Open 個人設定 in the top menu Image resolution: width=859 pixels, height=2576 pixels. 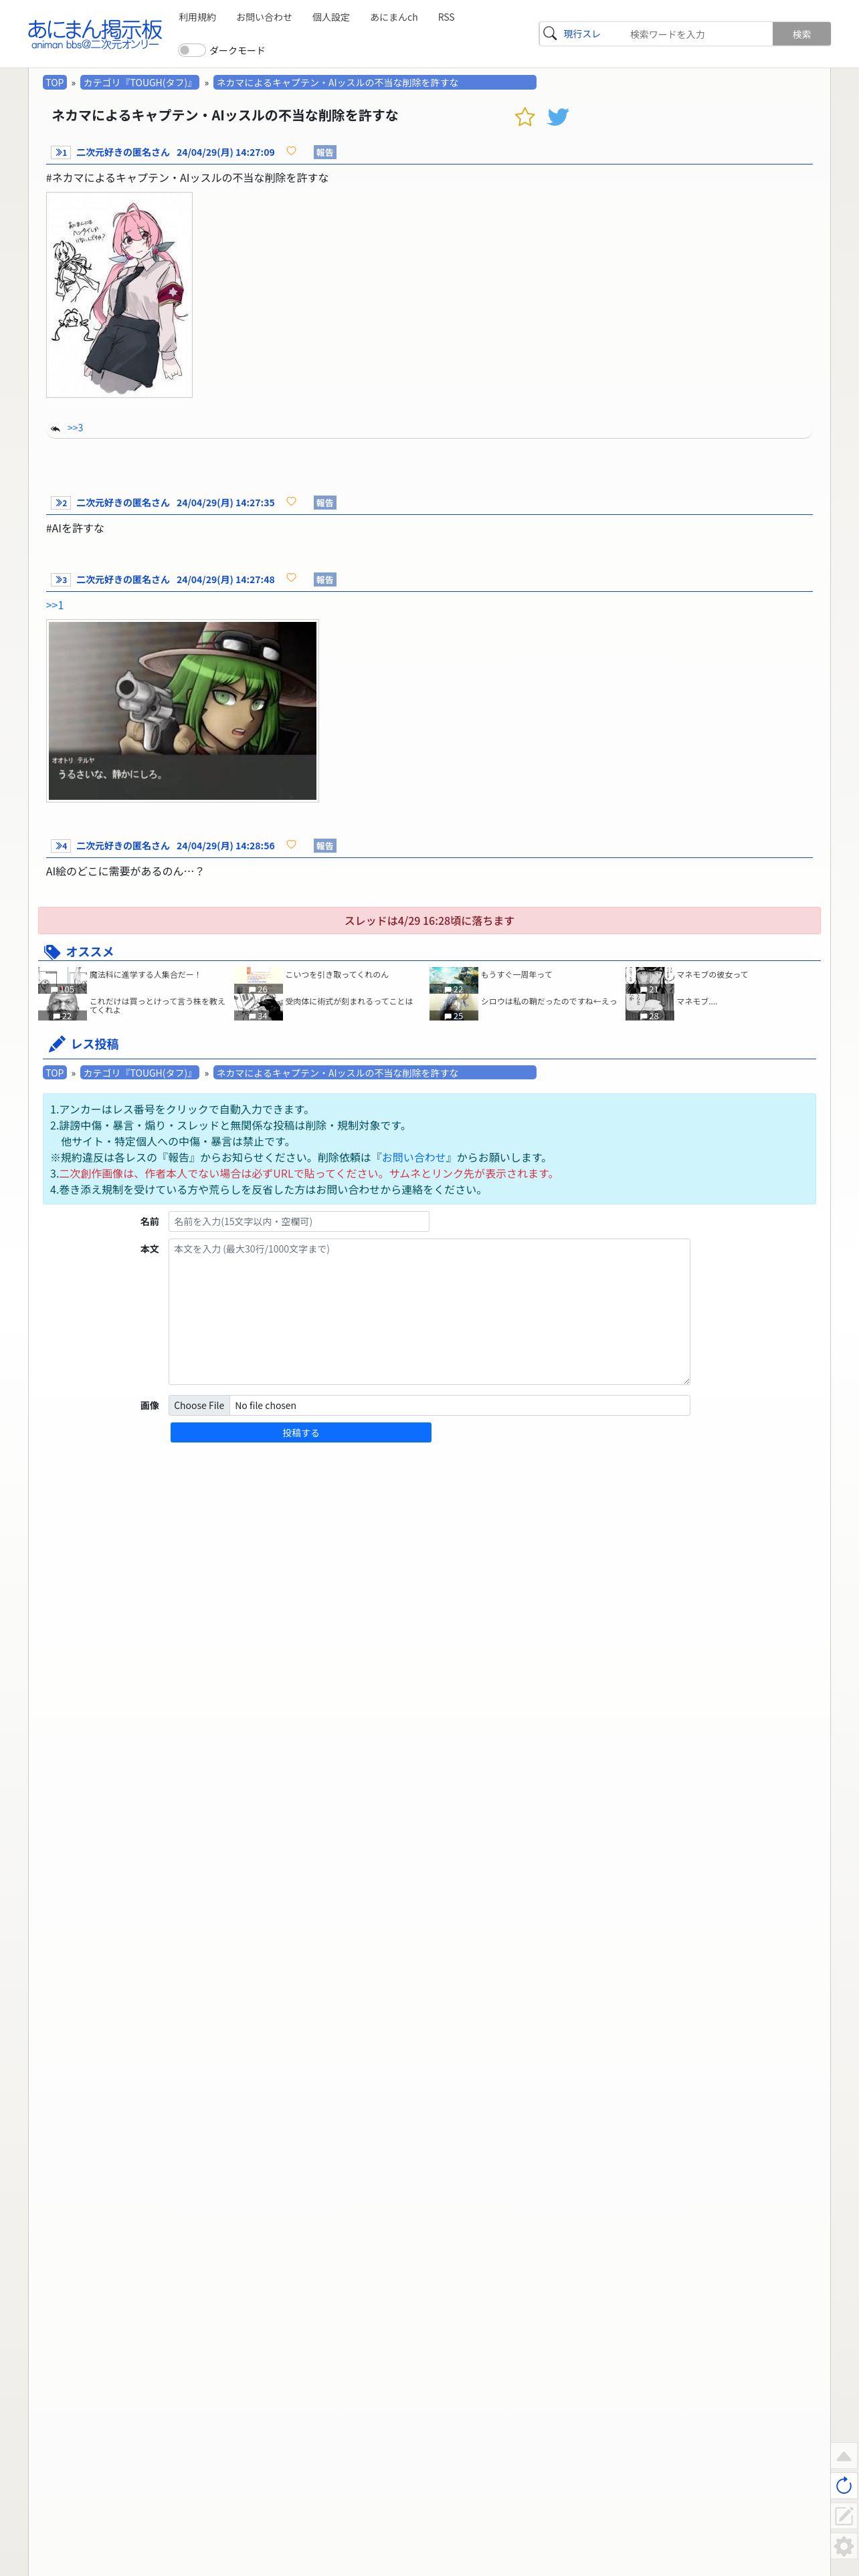(x=331, y=17)
